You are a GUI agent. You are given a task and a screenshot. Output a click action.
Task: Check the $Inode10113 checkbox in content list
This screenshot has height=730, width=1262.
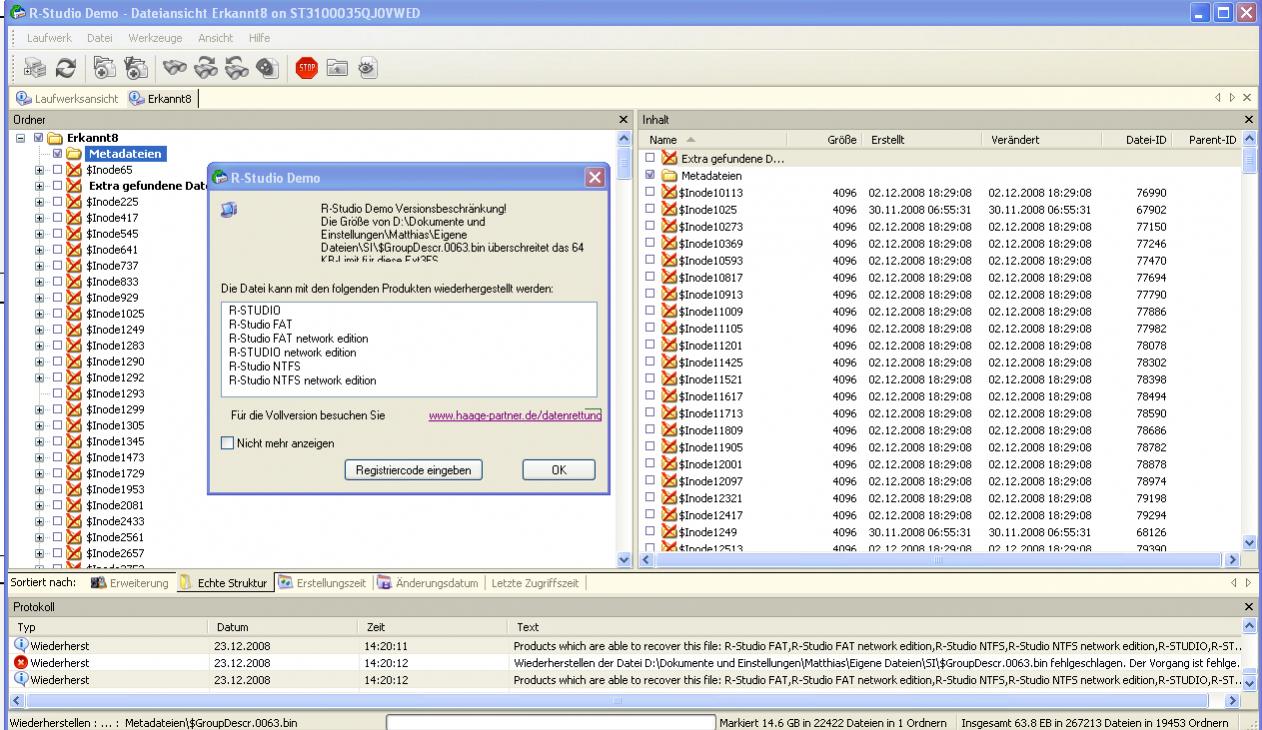pyautogui.click(x=651, y=194)
